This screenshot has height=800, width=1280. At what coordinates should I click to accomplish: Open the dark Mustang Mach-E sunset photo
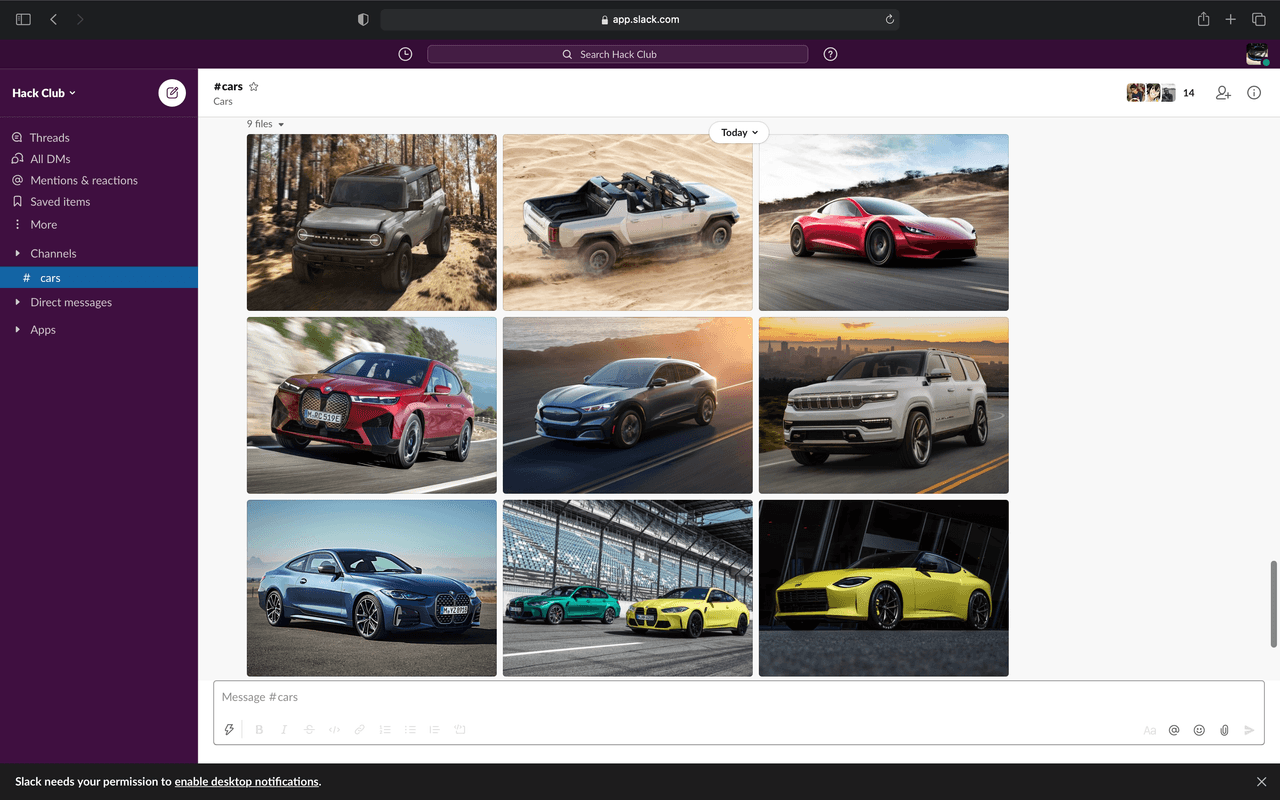[x=628, y=405]
